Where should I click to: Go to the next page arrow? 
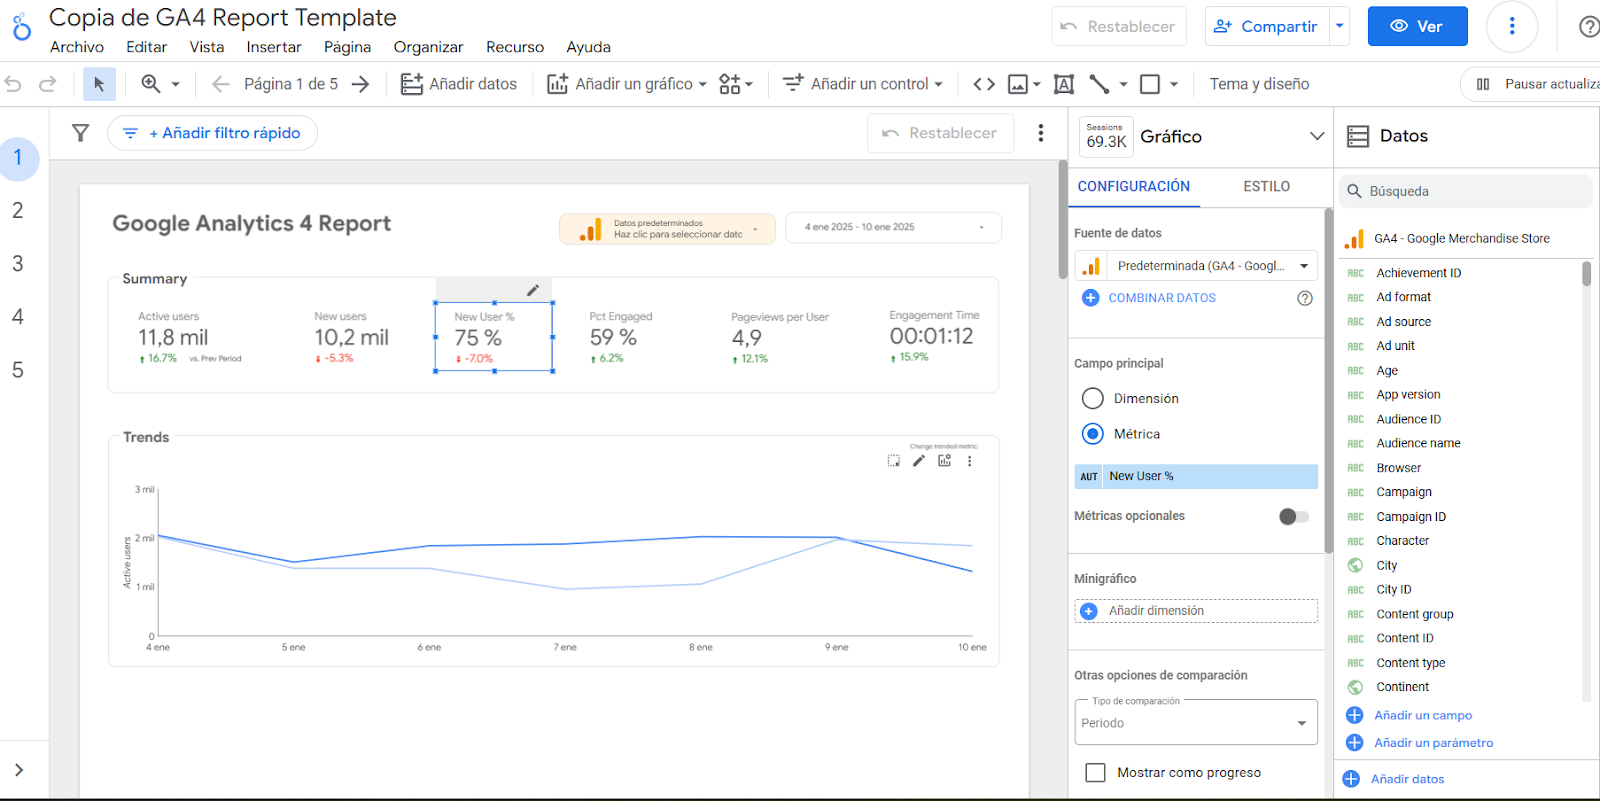tap(361, 84)
